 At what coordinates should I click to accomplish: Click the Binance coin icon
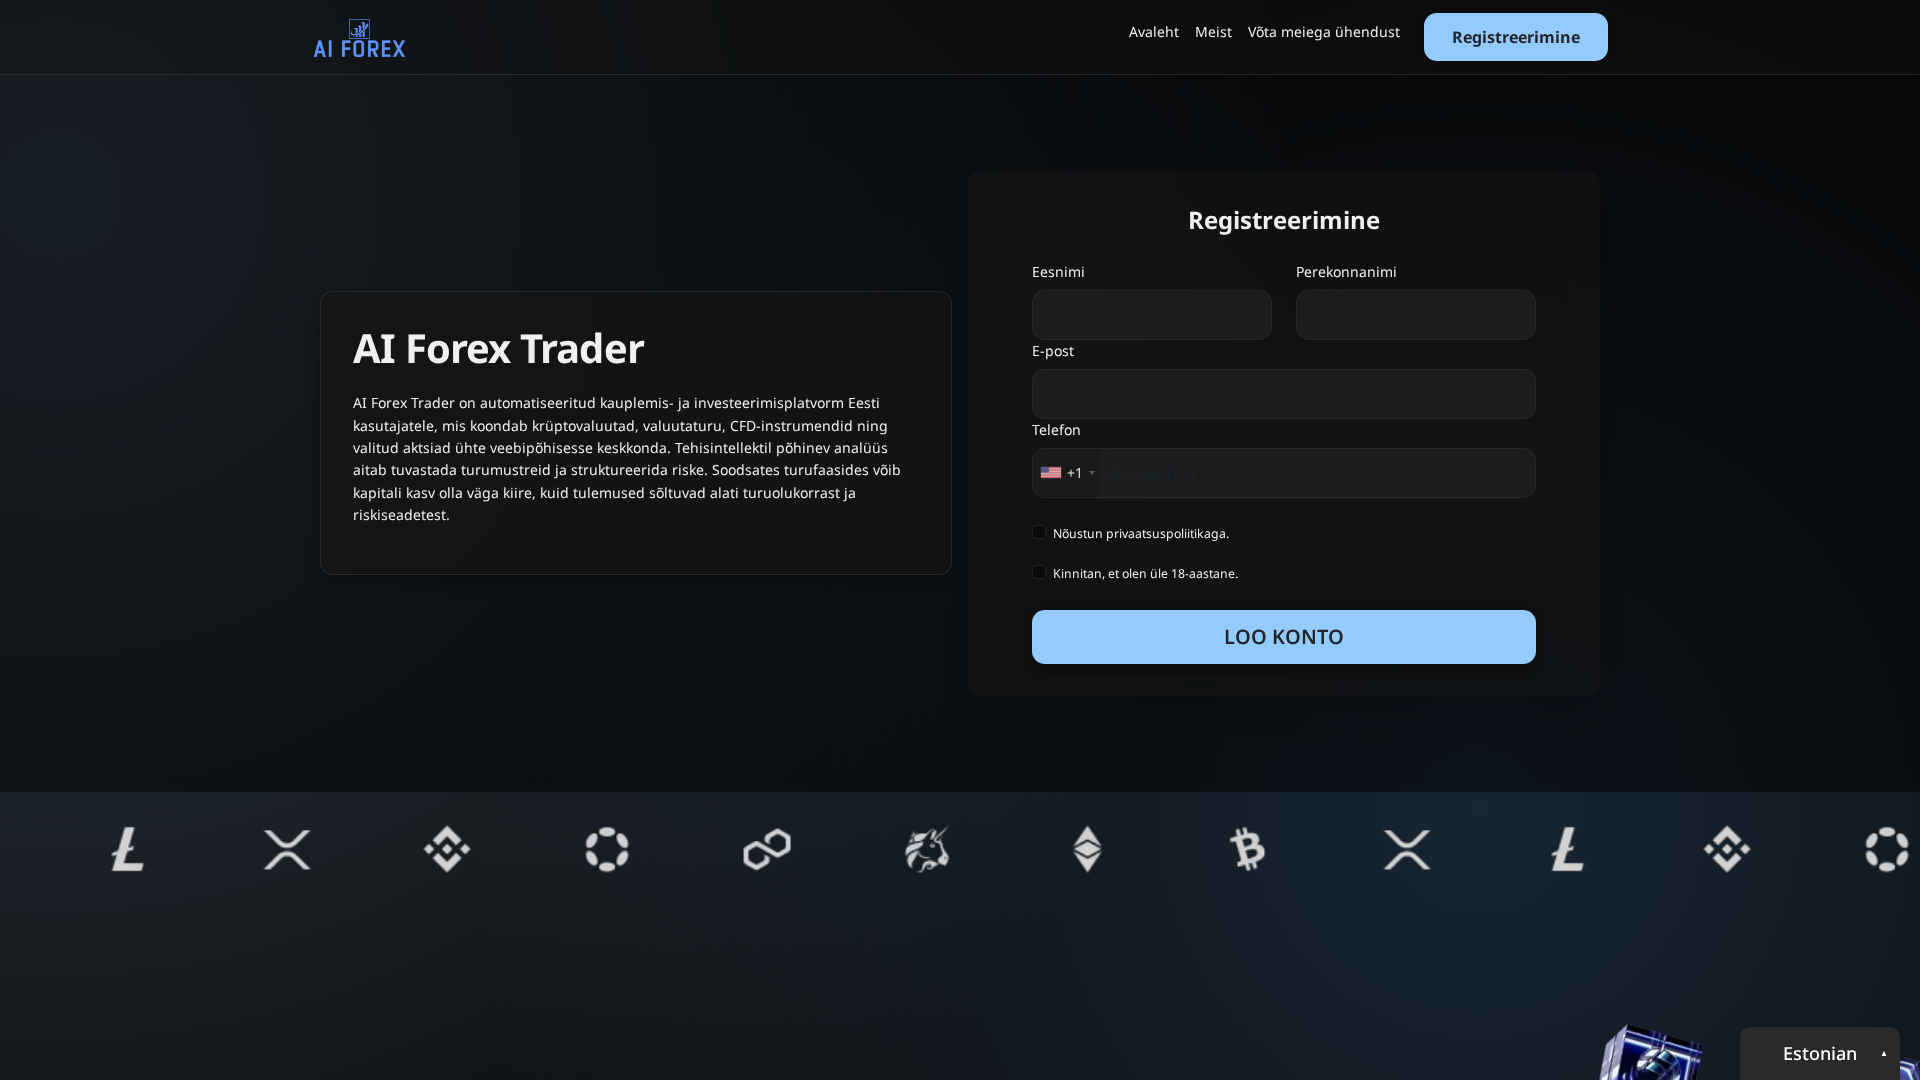(447, 849)
